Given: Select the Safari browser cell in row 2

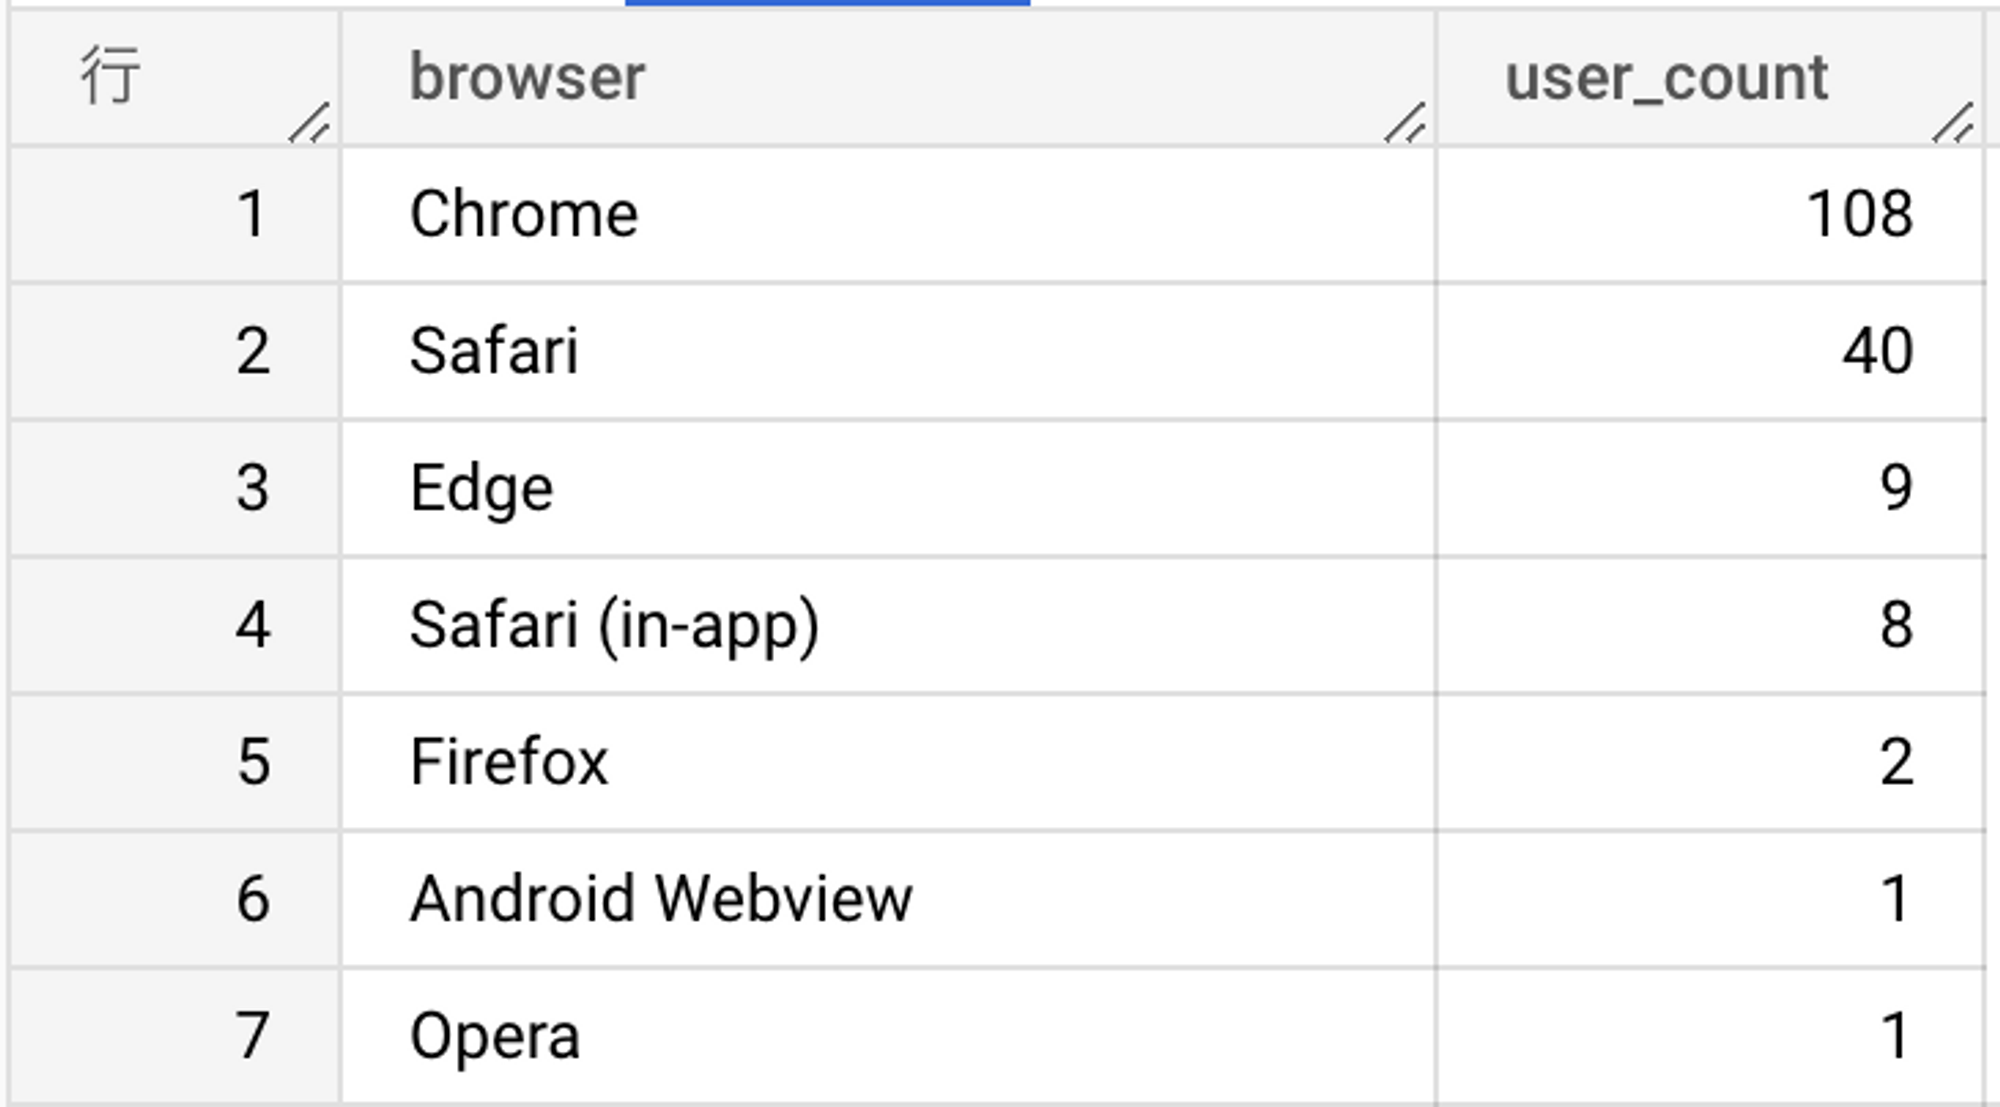Looking at the screenshot, I should tap(888, 351).
